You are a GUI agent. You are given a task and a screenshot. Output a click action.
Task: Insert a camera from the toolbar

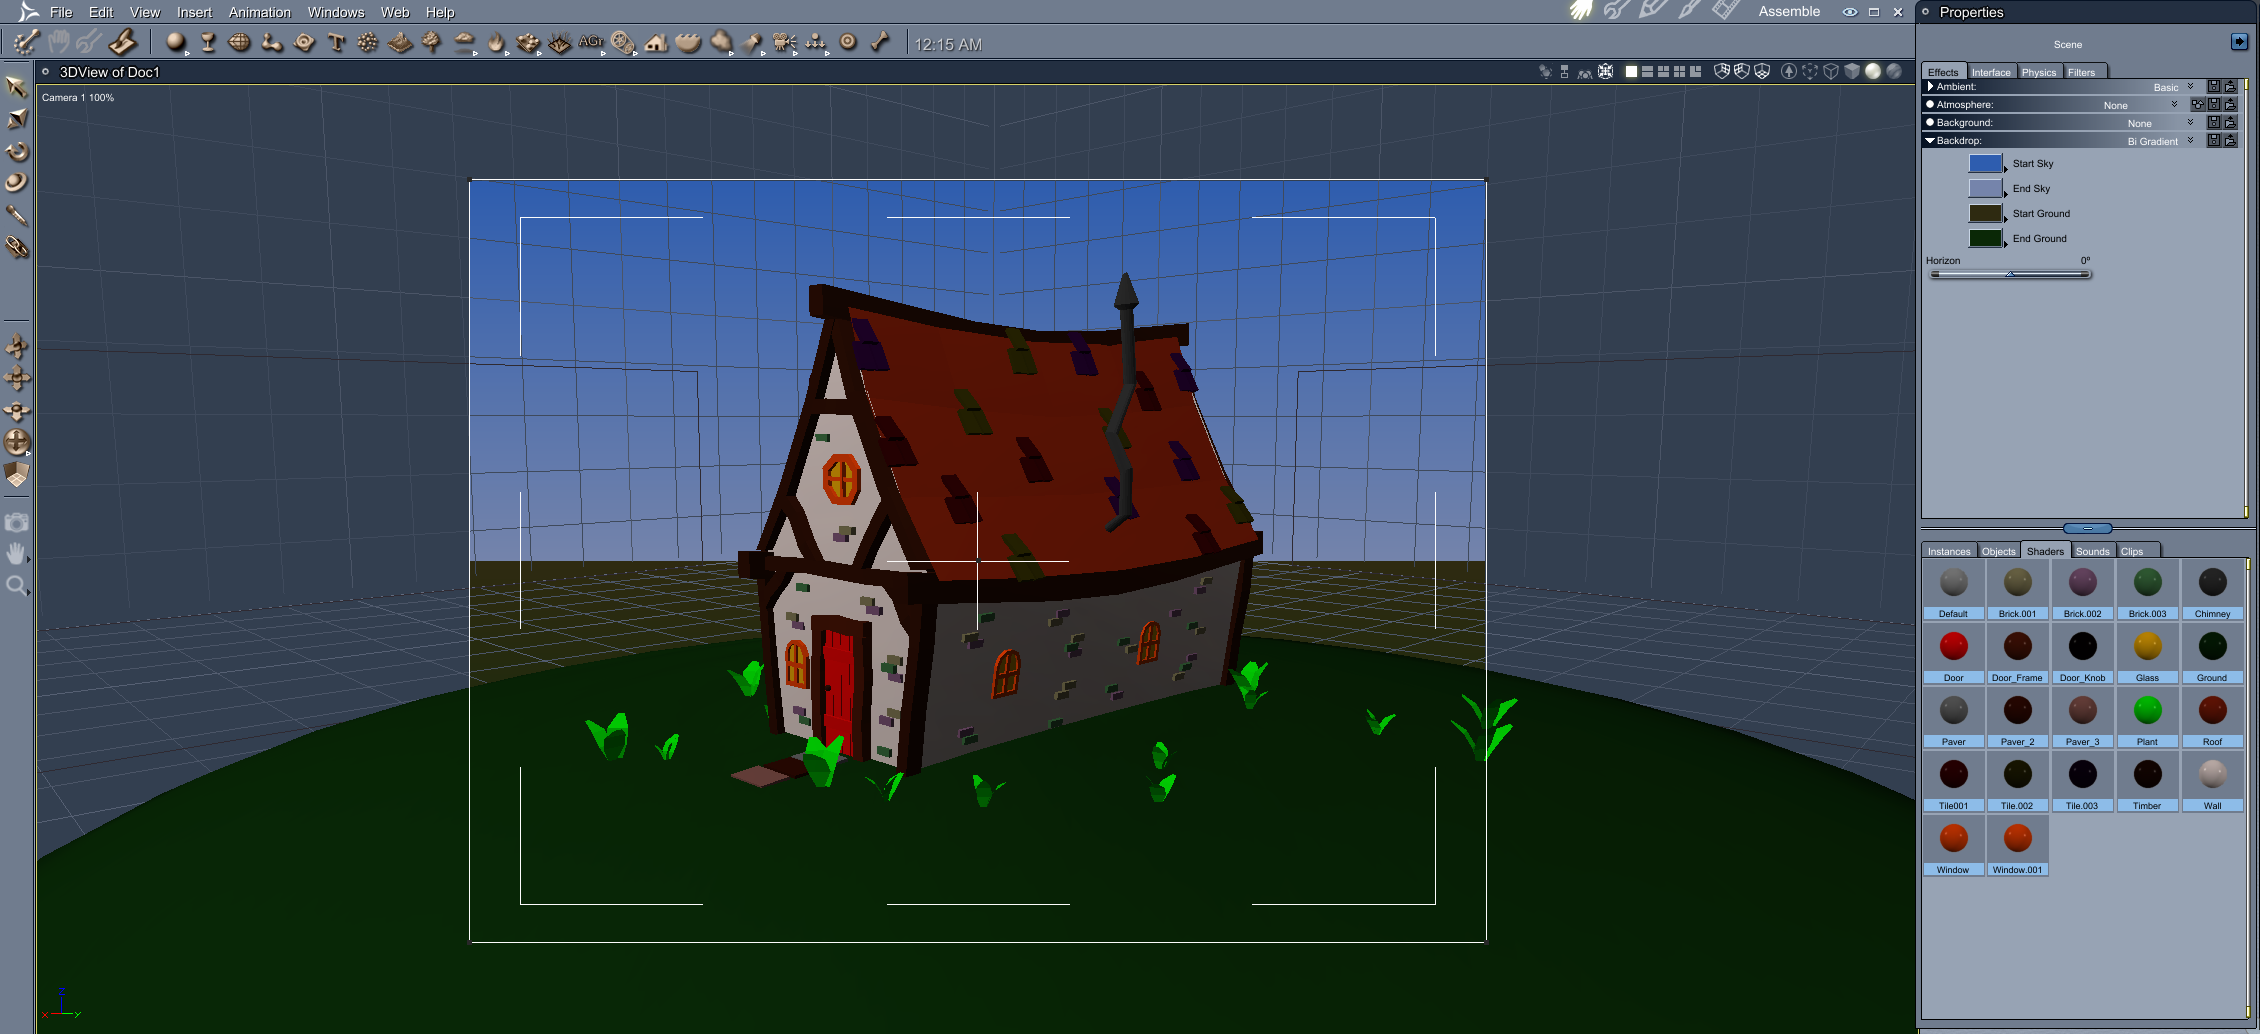click(785, 42)
